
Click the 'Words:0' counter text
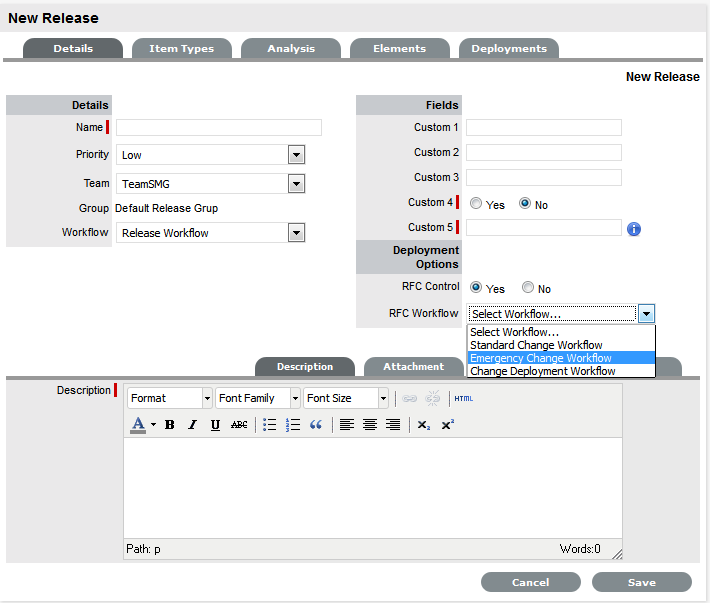[580, 549]
